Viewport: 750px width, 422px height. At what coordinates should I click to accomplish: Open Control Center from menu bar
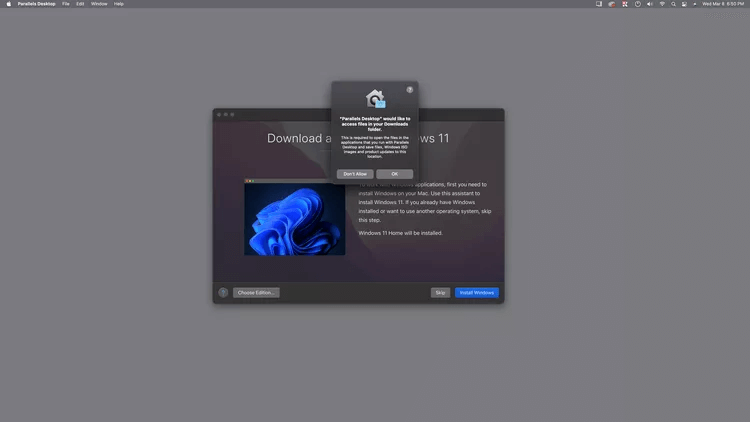click(x=684, y=4)
